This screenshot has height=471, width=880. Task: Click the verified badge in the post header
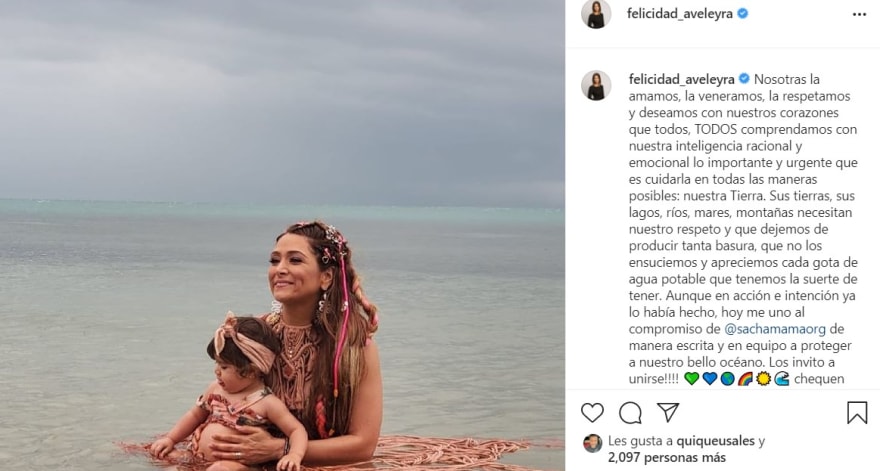point(743,14)
